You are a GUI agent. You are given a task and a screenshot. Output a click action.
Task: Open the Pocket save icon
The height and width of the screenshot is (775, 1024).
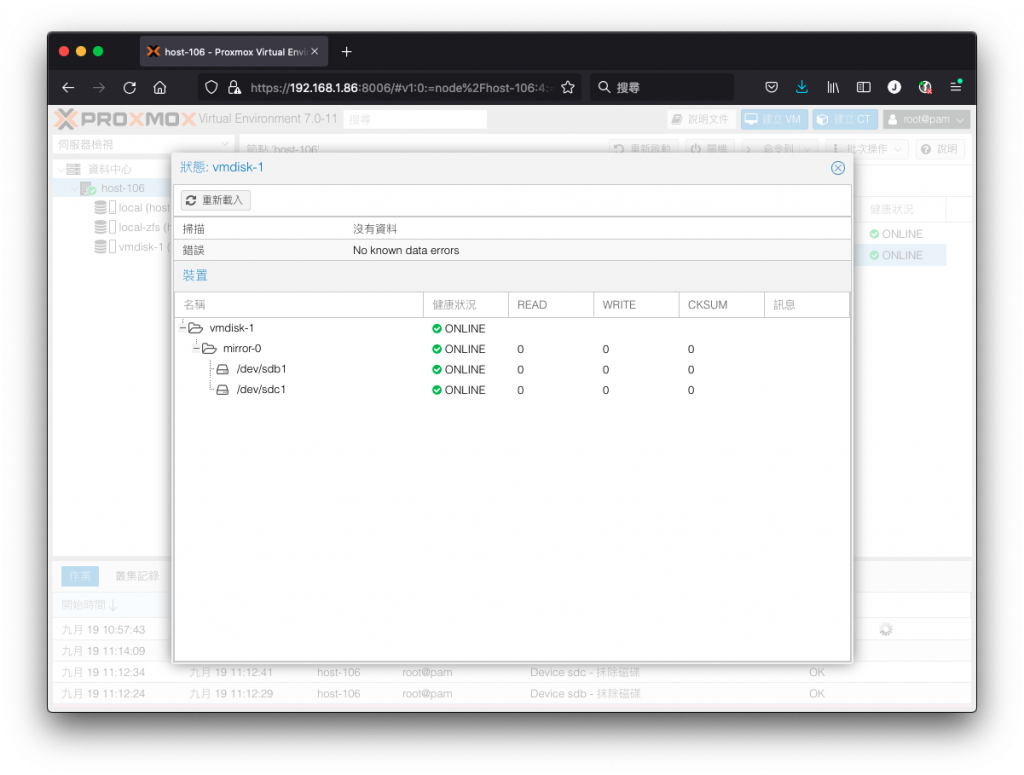pyautogui.click(x=771, y=87)
